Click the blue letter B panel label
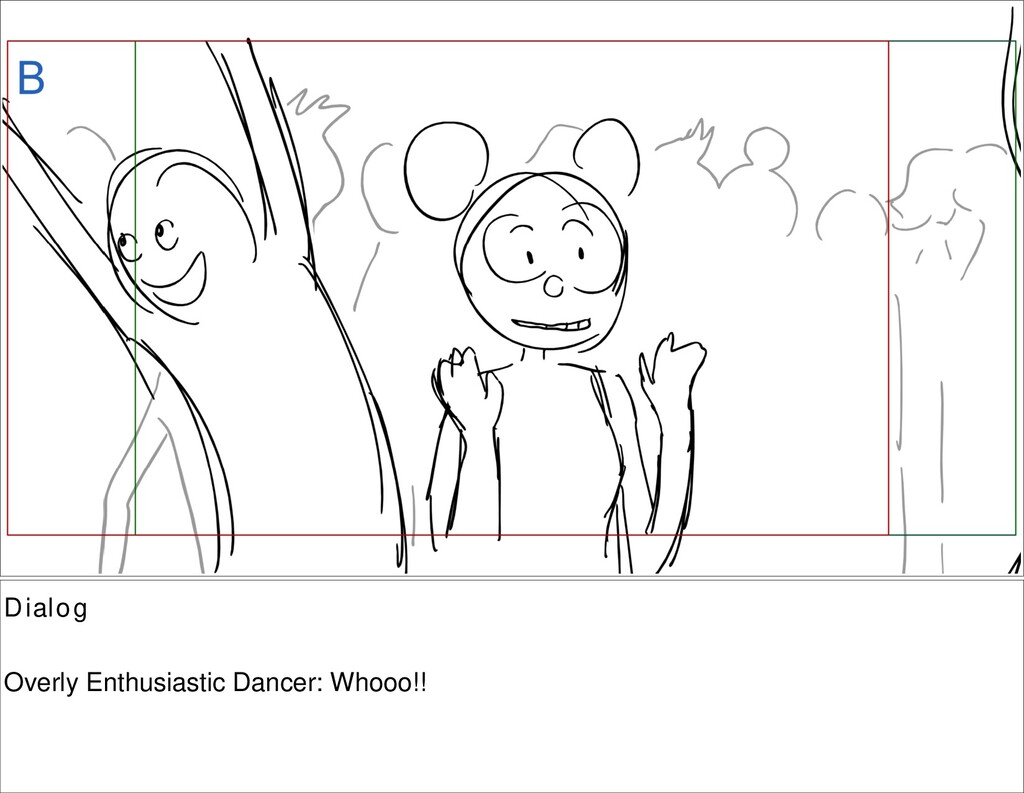This screenshot has width=1024, height=793. pyautogui.click(x=31, y=78)
